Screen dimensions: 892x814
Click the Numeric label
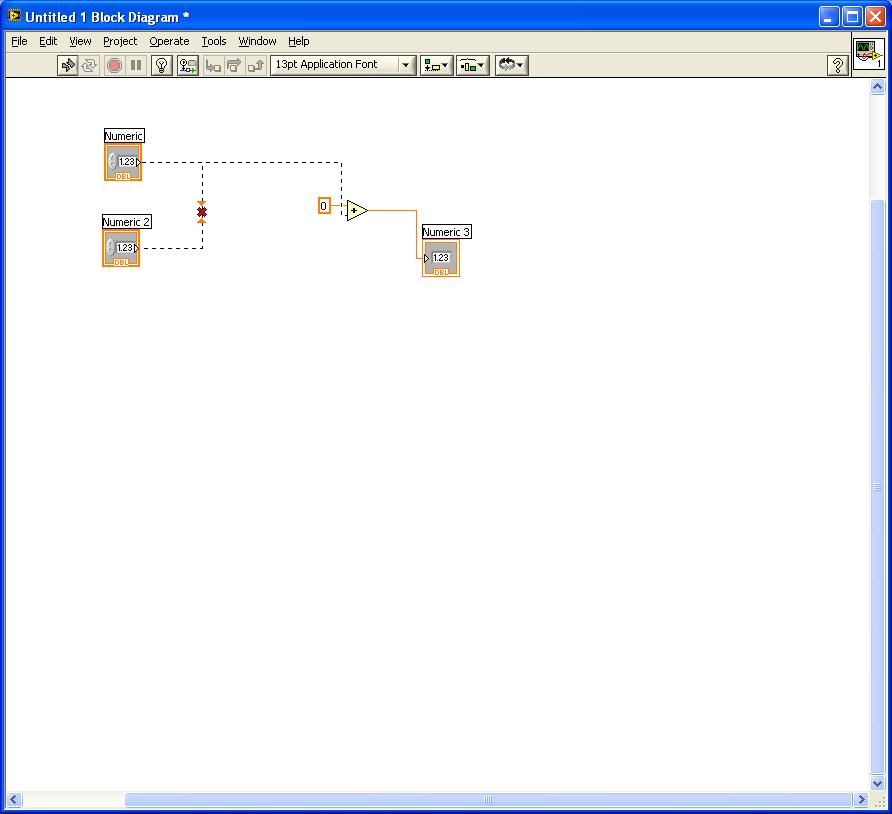[124, 136]
